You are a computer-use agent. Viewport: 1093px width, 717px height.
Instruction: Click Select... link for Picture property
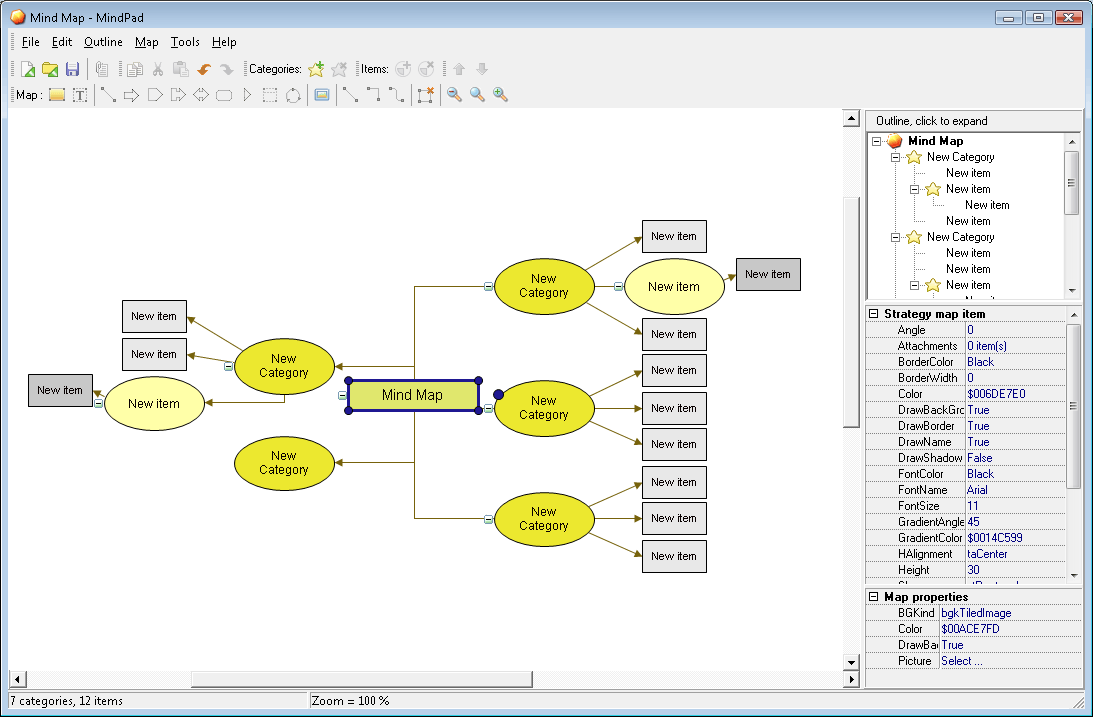pos(961,661)
